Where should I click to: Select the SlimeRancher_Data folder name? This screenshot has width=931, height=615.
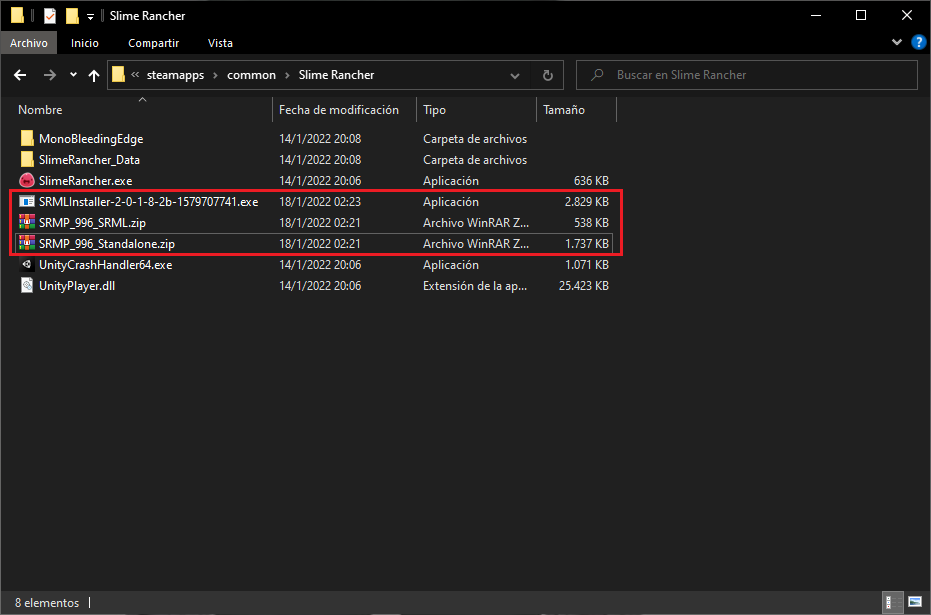click(89, 160)
